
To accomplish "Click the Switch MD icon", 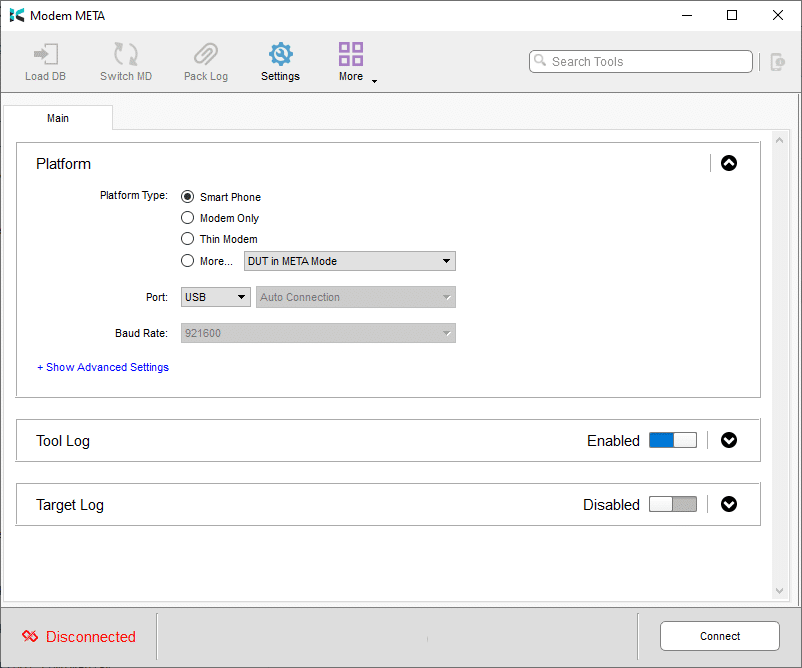I will coord(126,54).
